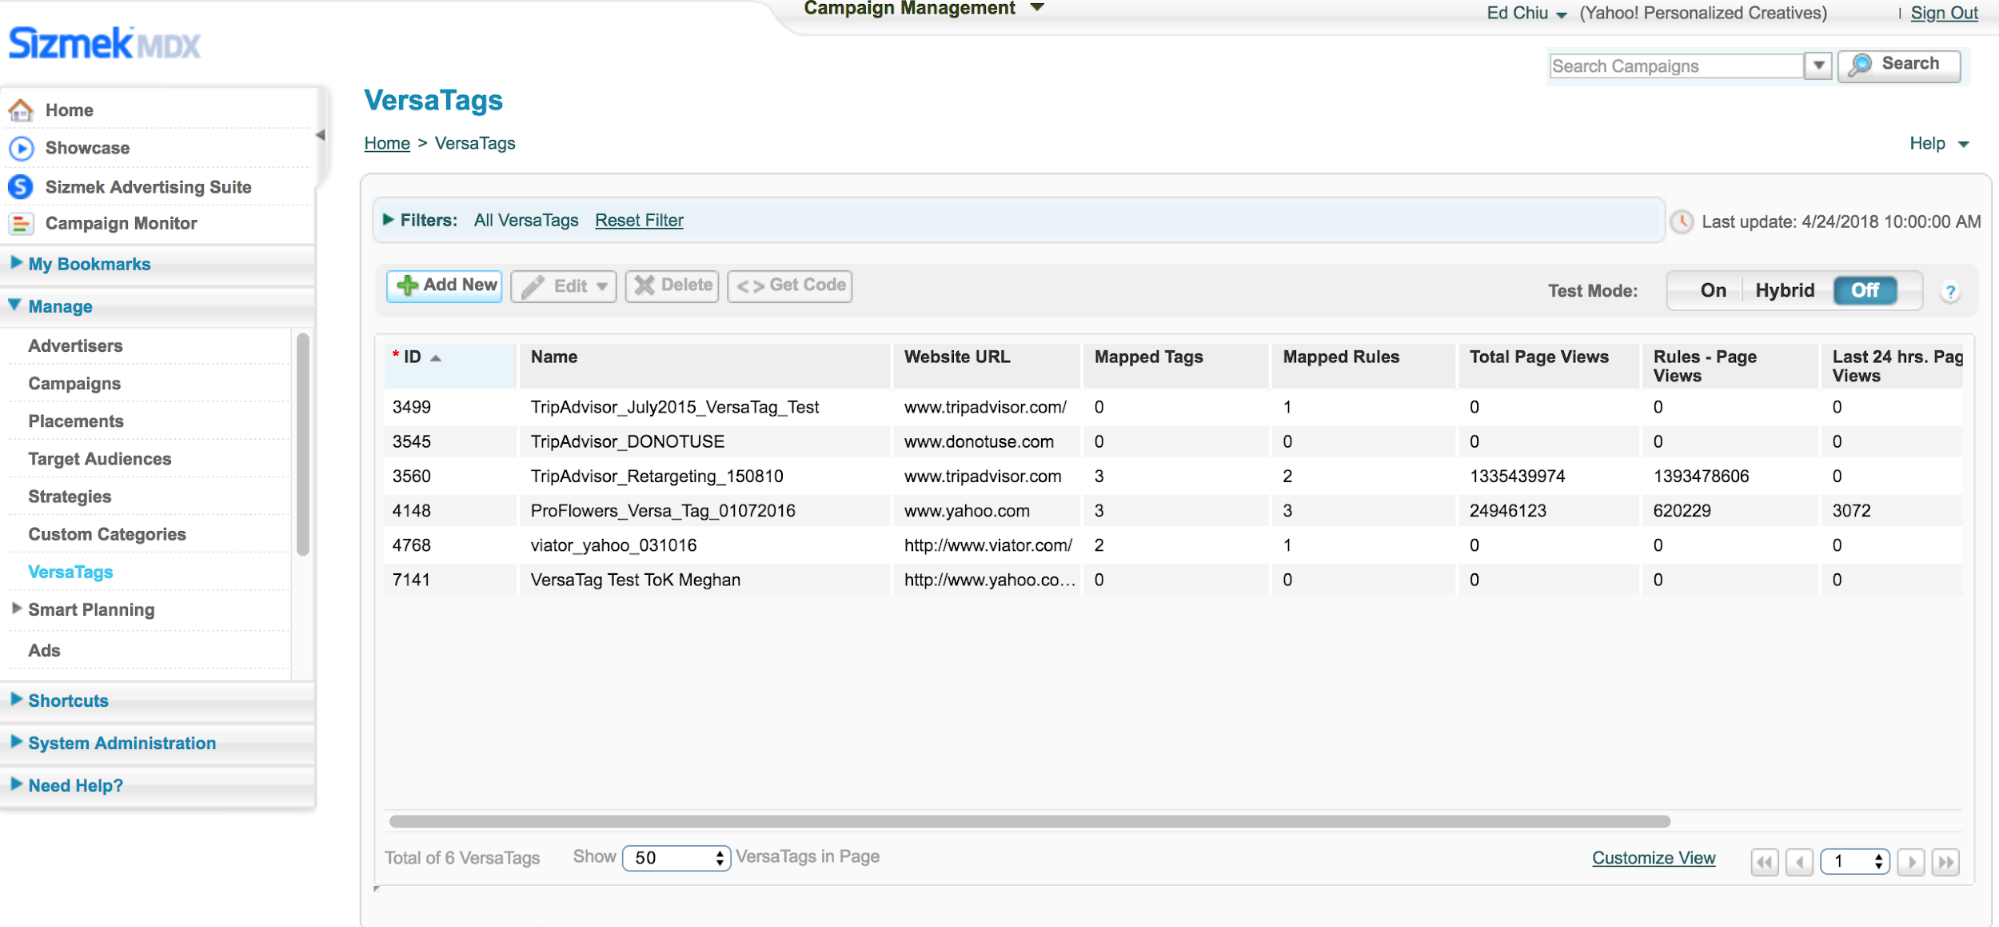Open the Campaign Management dropdown
1999x927 pixels.
1037,8
